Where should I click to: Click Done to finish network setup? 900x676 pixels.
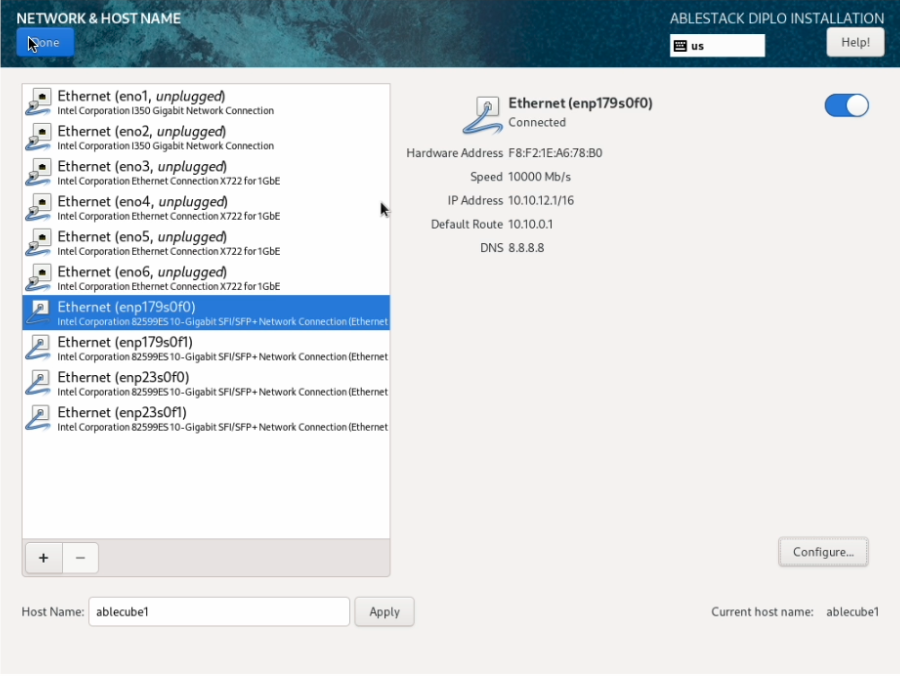tap(45, 42)
